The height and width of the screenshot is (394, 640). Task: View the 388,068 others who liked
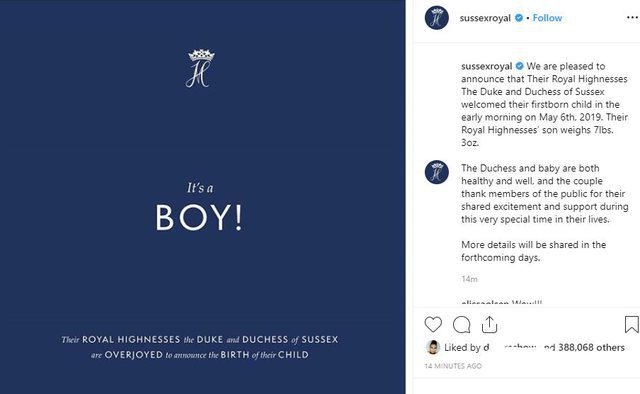pos(591,347)
